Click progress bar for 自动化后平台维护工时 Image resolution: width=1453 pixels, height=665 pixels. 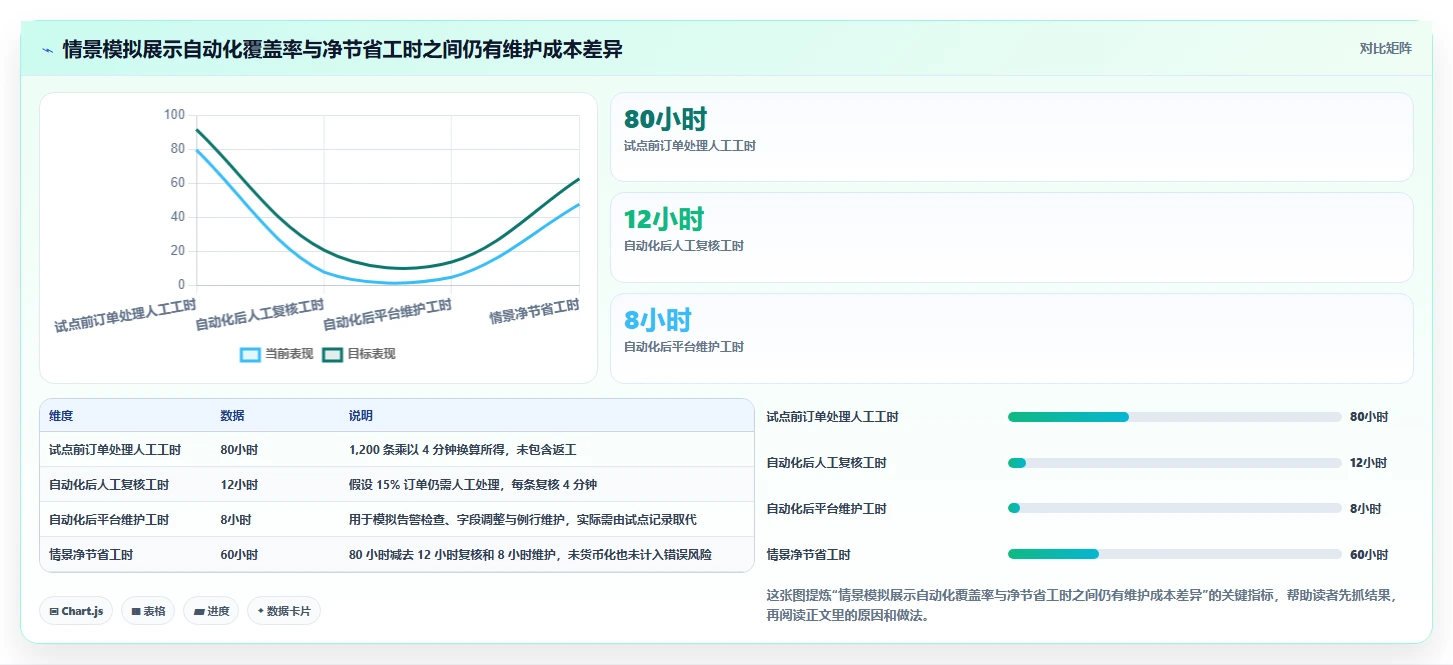click(1174, 509)
